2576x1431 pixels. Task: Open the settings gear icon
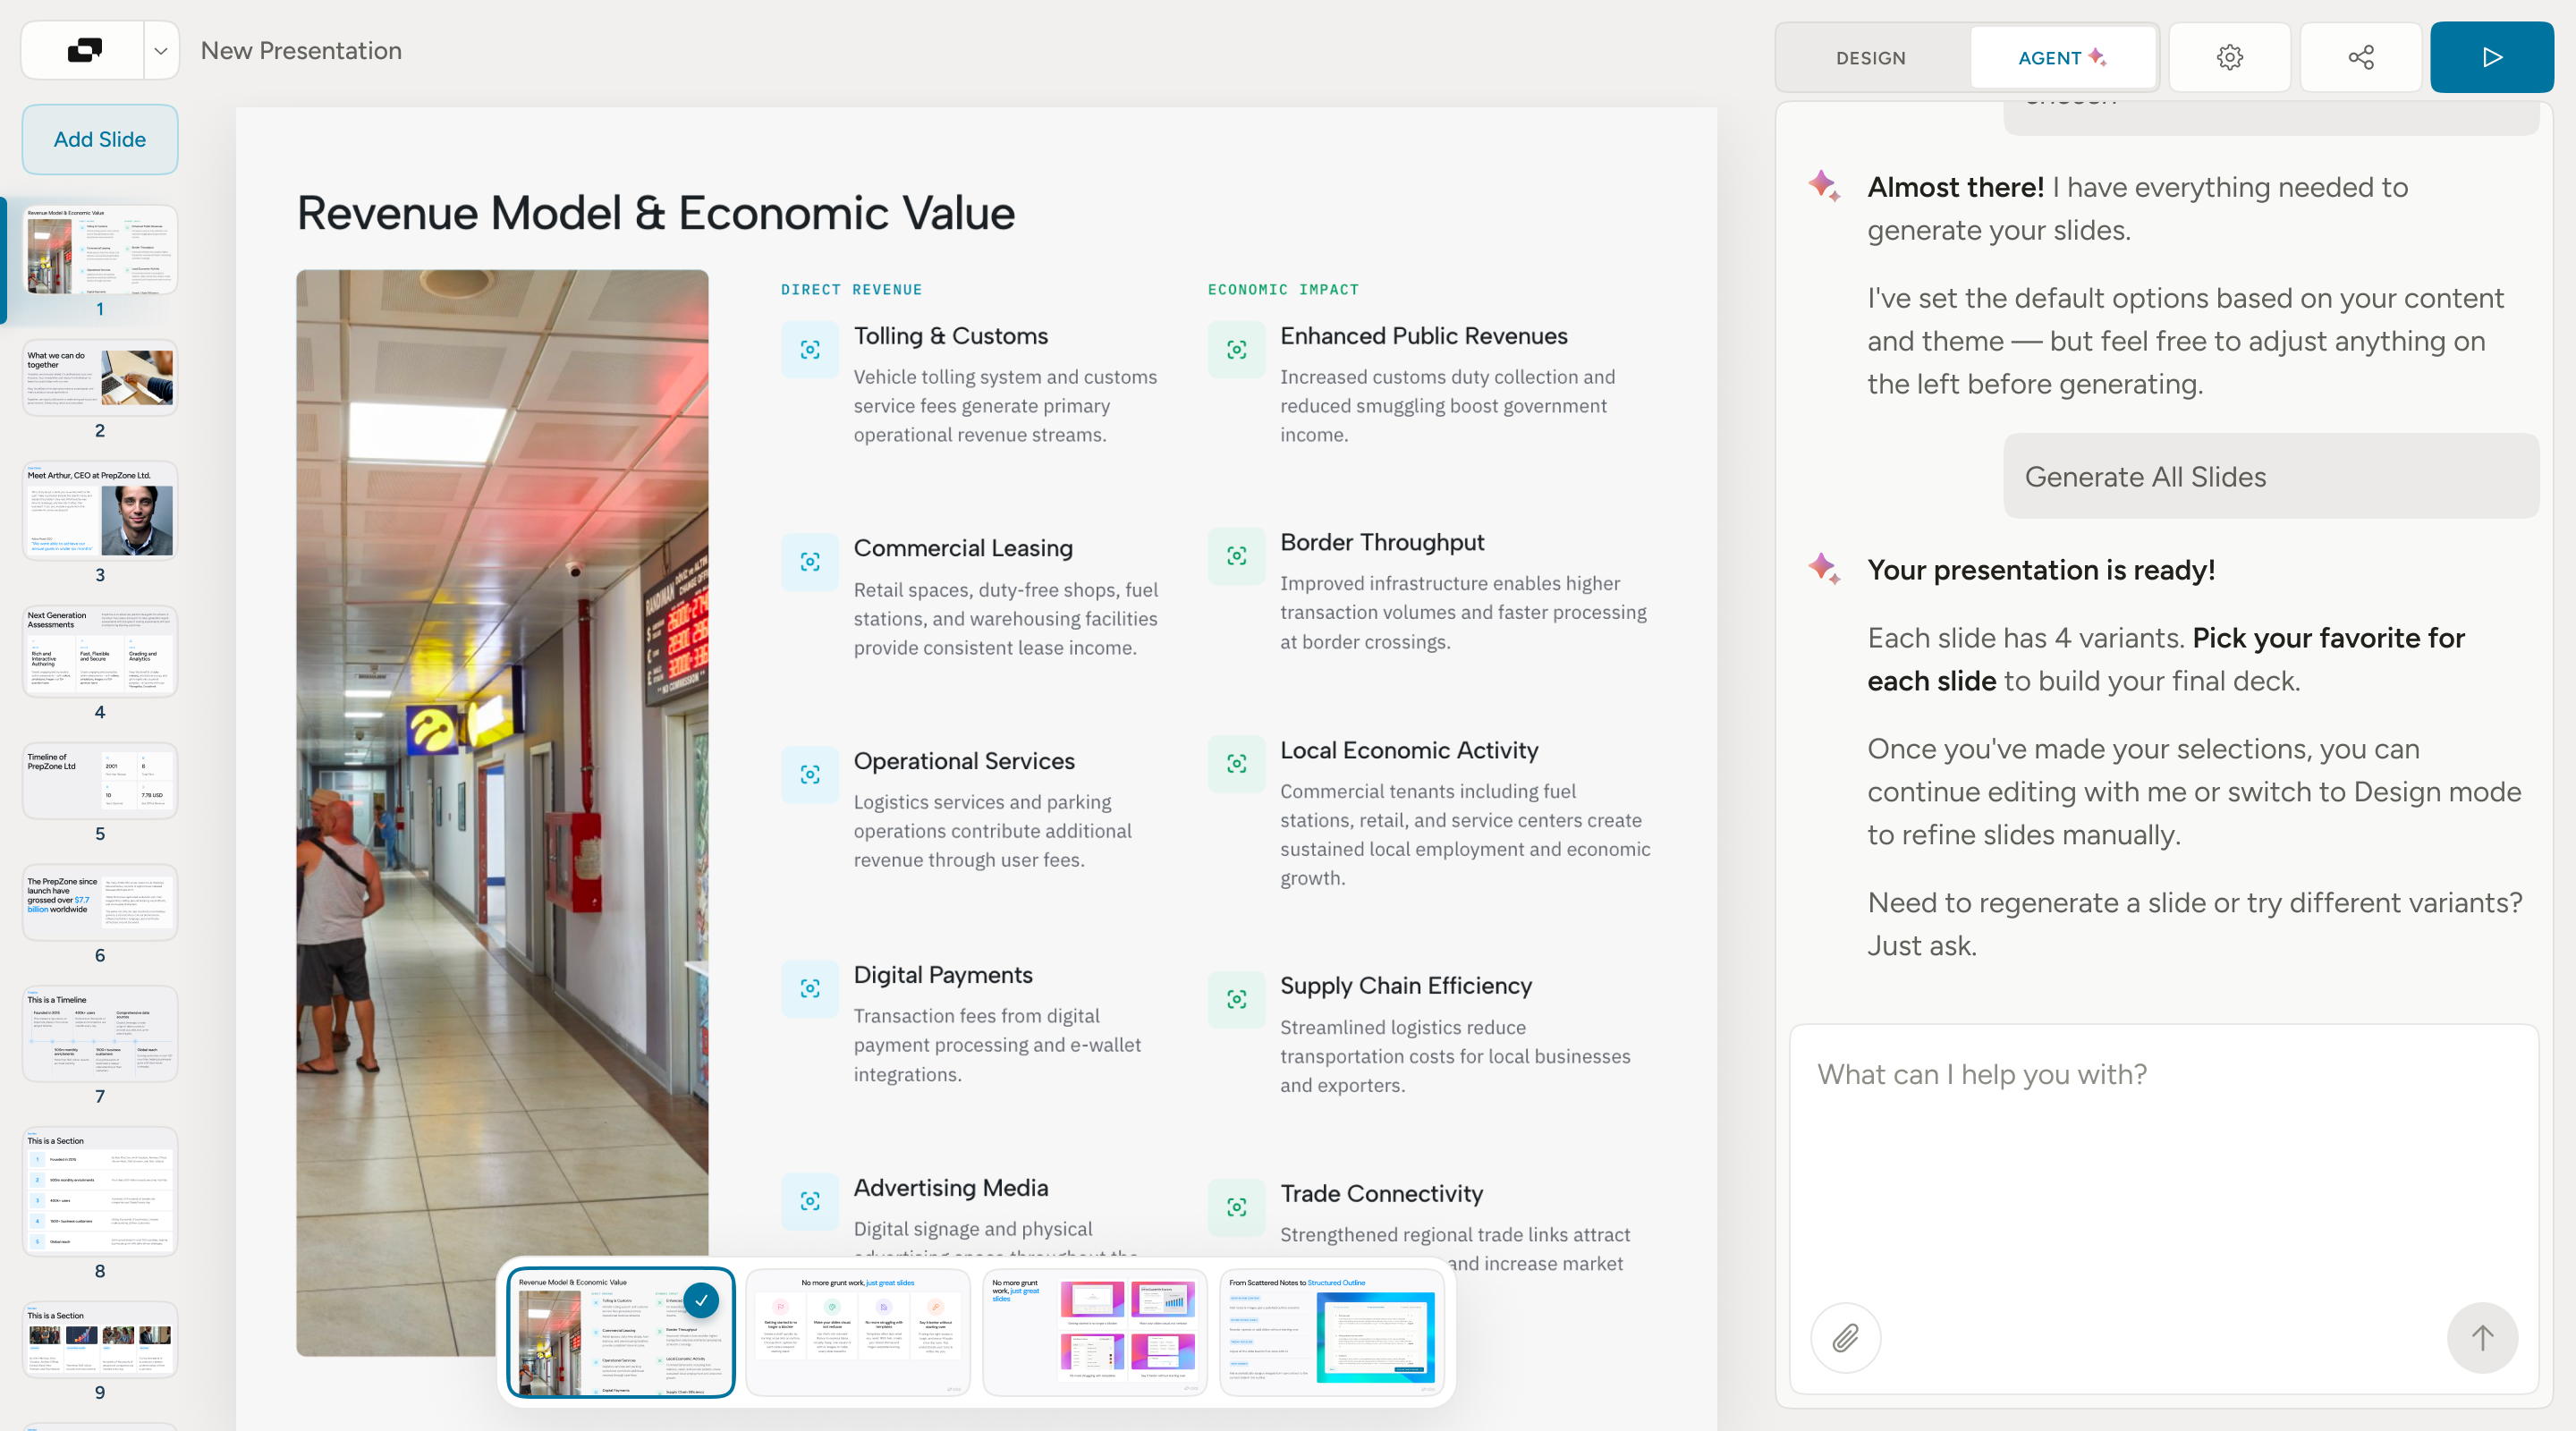click(2229, 57)
